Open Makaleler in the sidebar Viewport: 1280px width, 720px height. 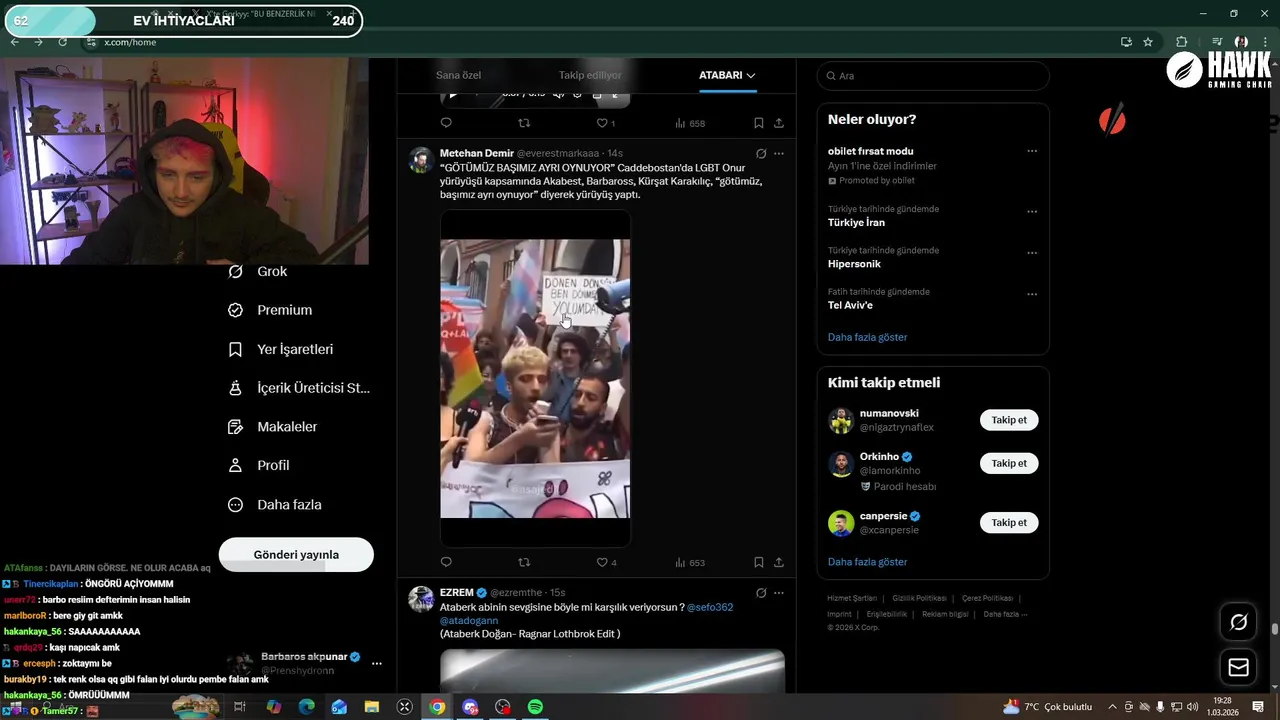tap(272, 427)
